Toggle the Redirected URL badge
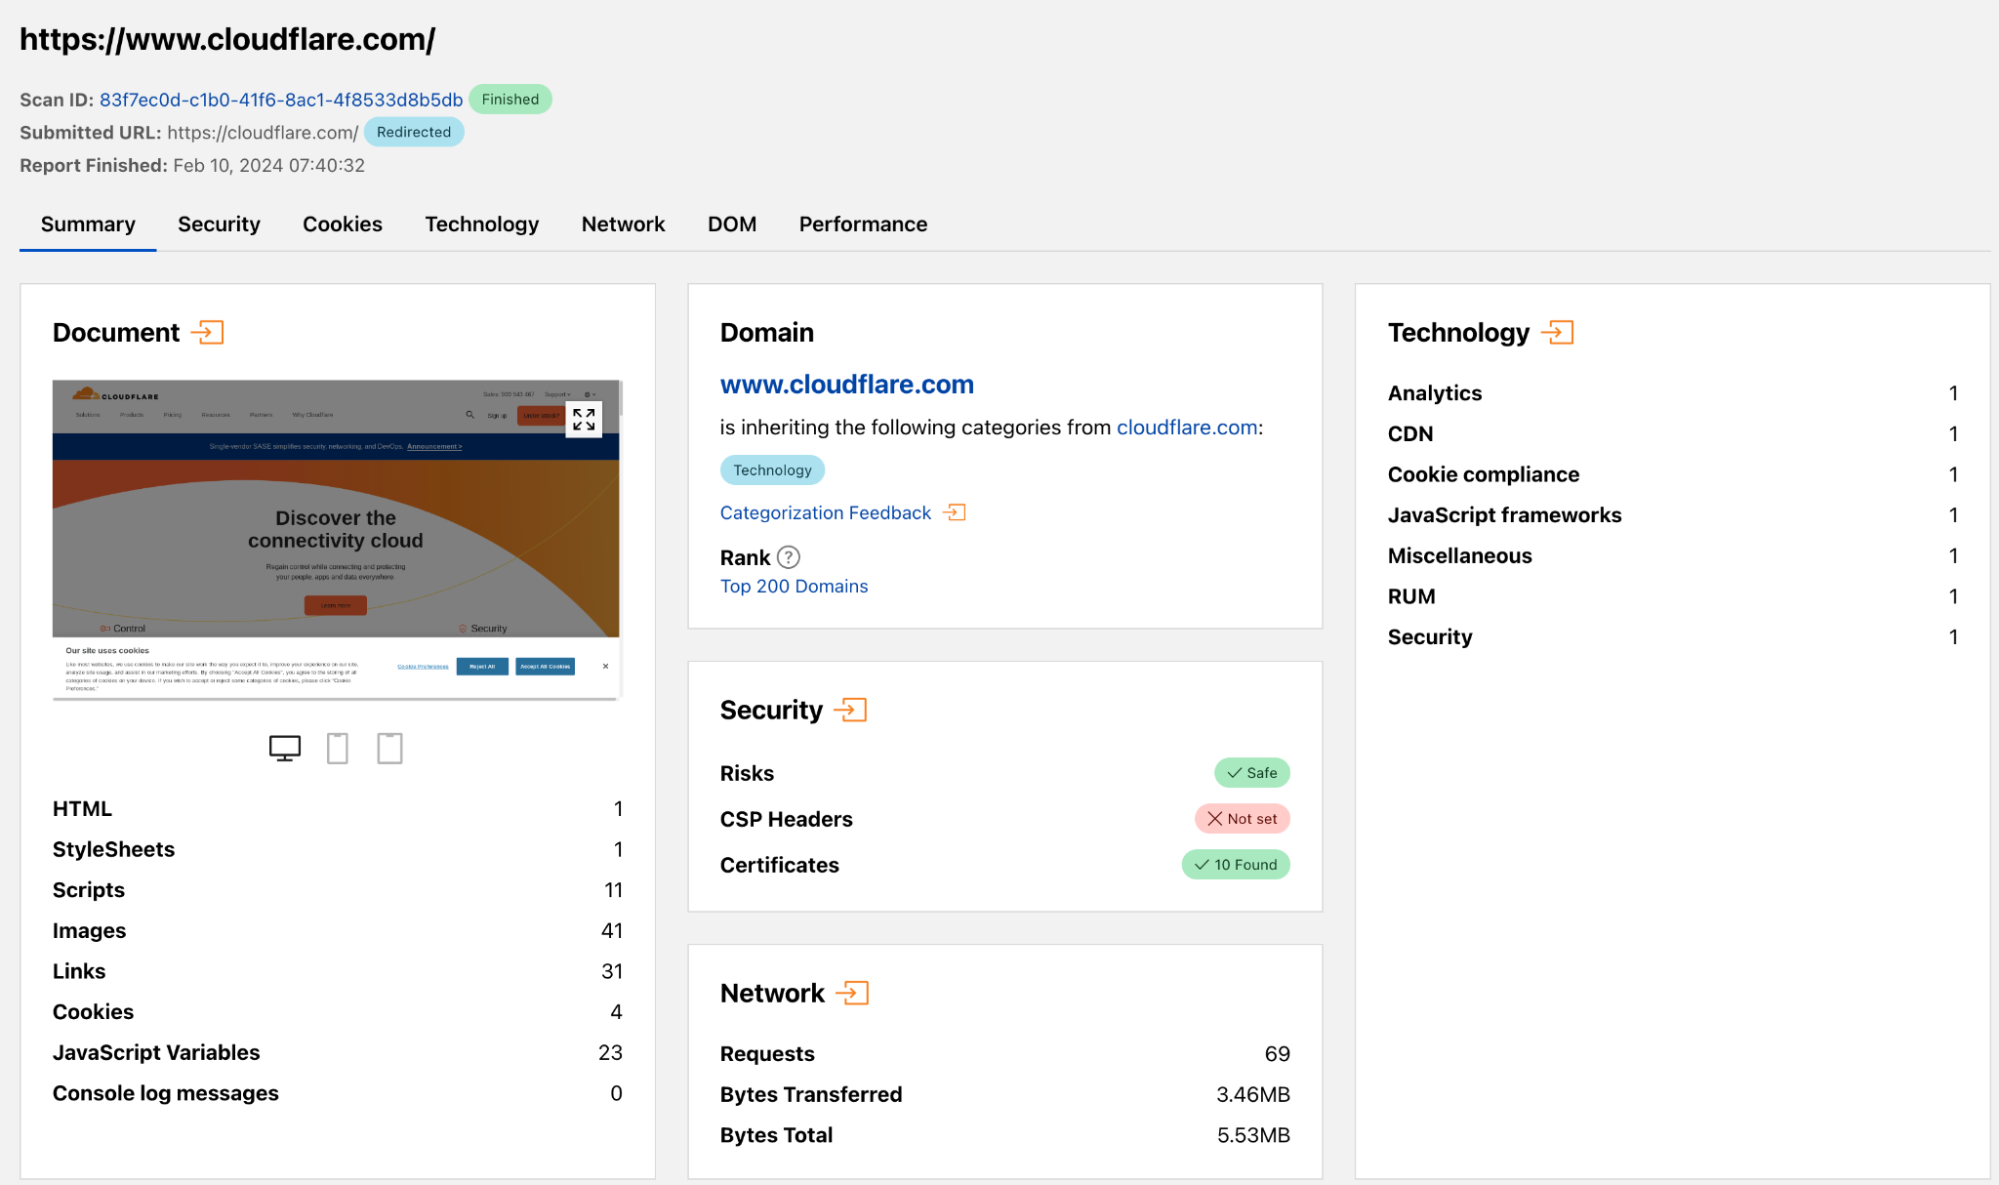 coord(413,131)
